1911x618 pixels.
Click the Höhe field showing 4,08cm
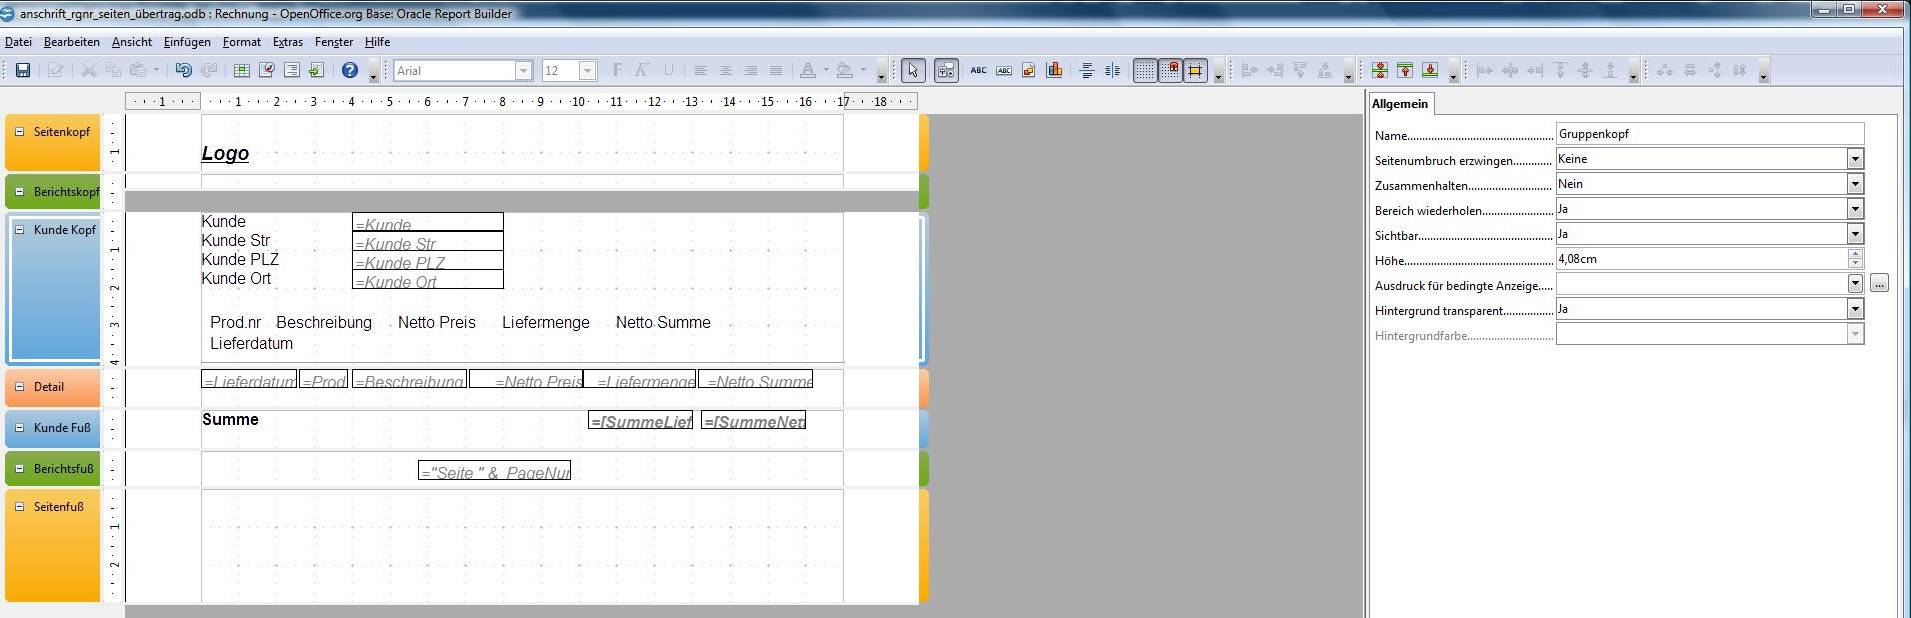1701,259
